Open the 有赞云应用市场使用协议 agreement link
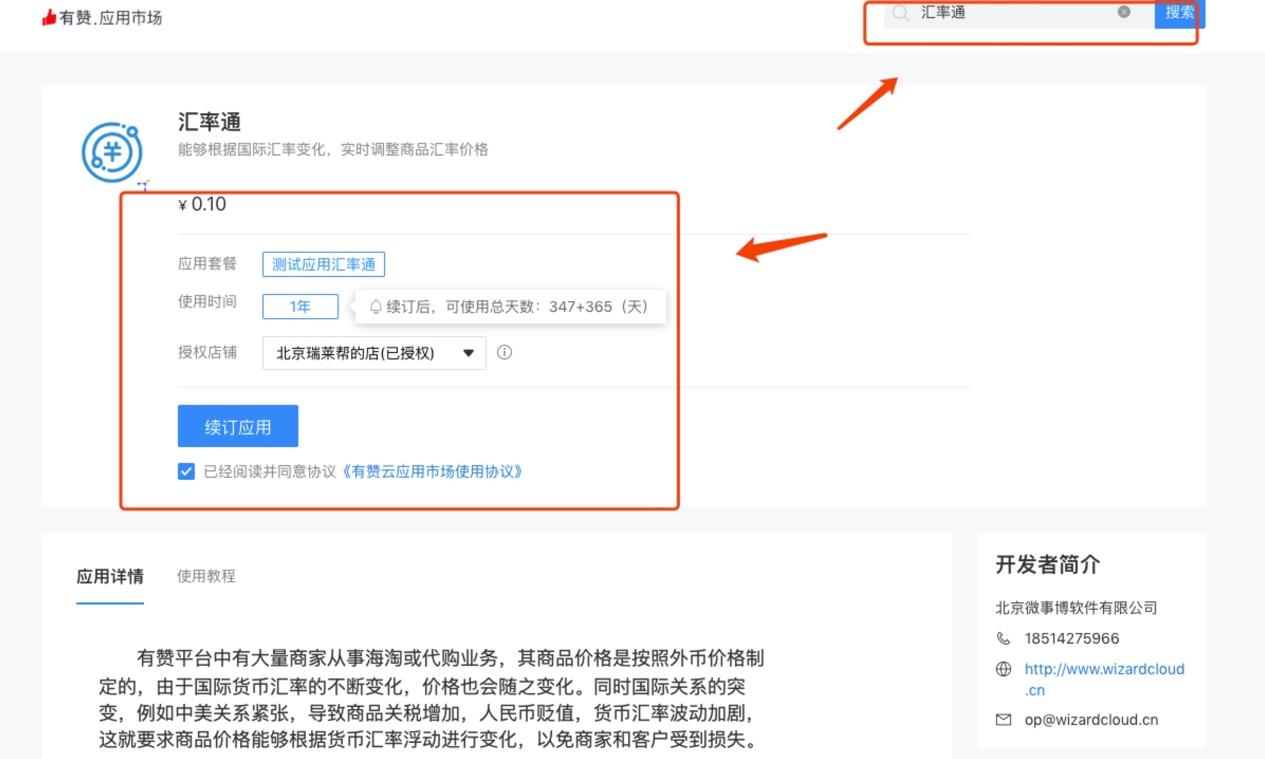Screen dimensions: 1265x759 click(x=432, y=471)
